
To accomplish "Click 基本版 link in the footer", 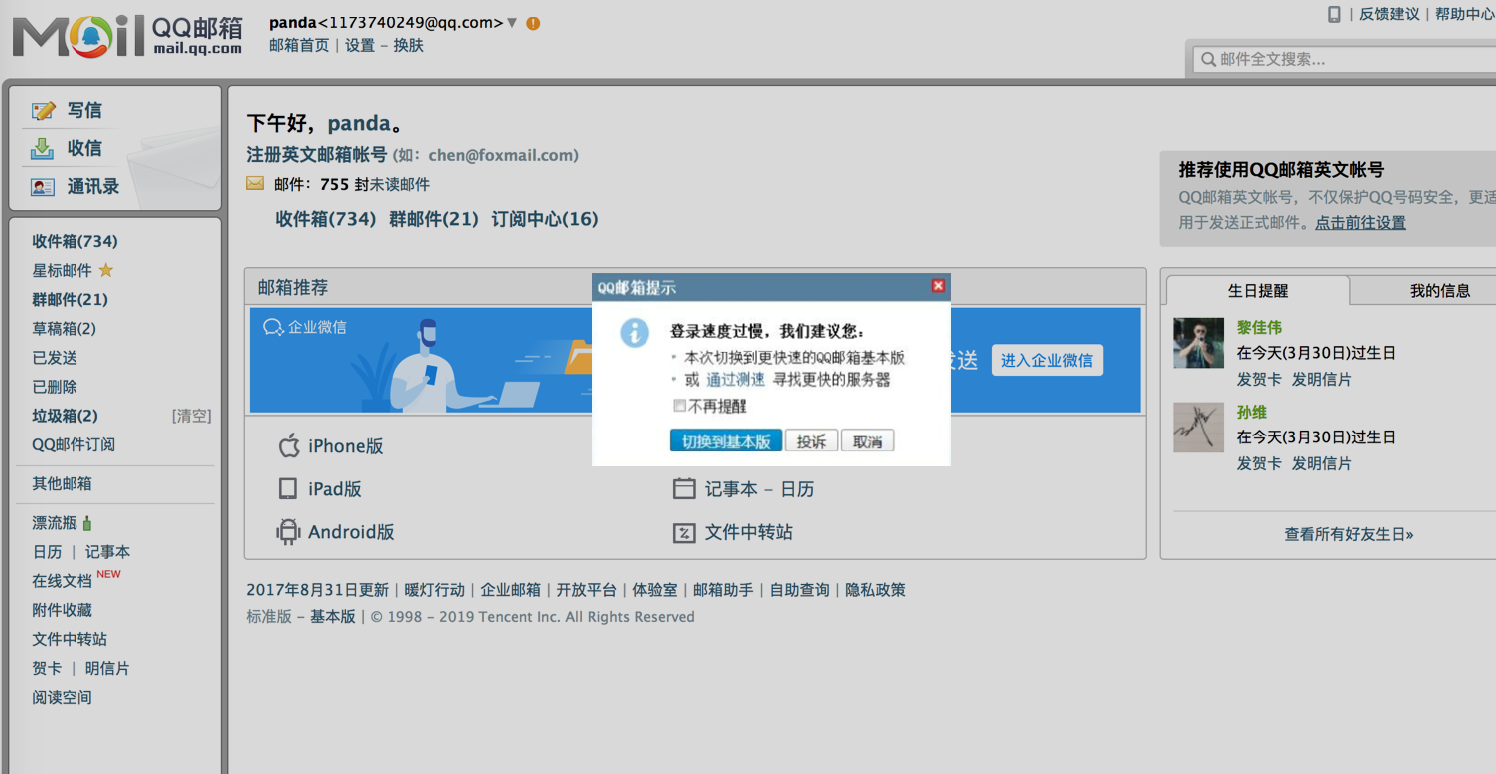I will 333,616.
